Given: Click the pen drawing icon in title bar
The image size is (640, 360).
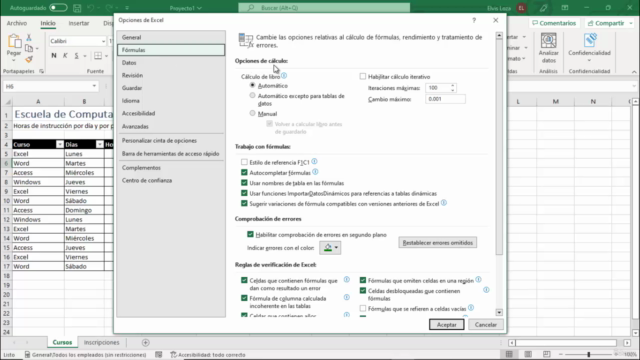Looking at the screenshot, I should tap(543, 8).
